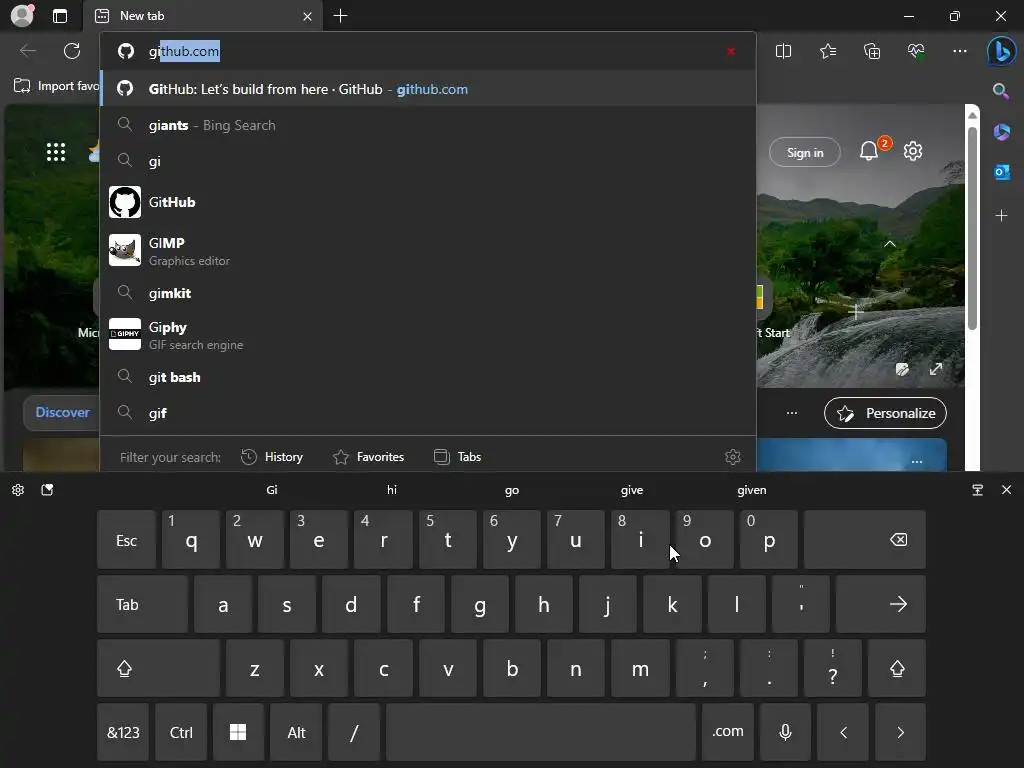Open the sidebar Search icon
This screenshot has width=1024, height=768.
[x=1001, y=91]
